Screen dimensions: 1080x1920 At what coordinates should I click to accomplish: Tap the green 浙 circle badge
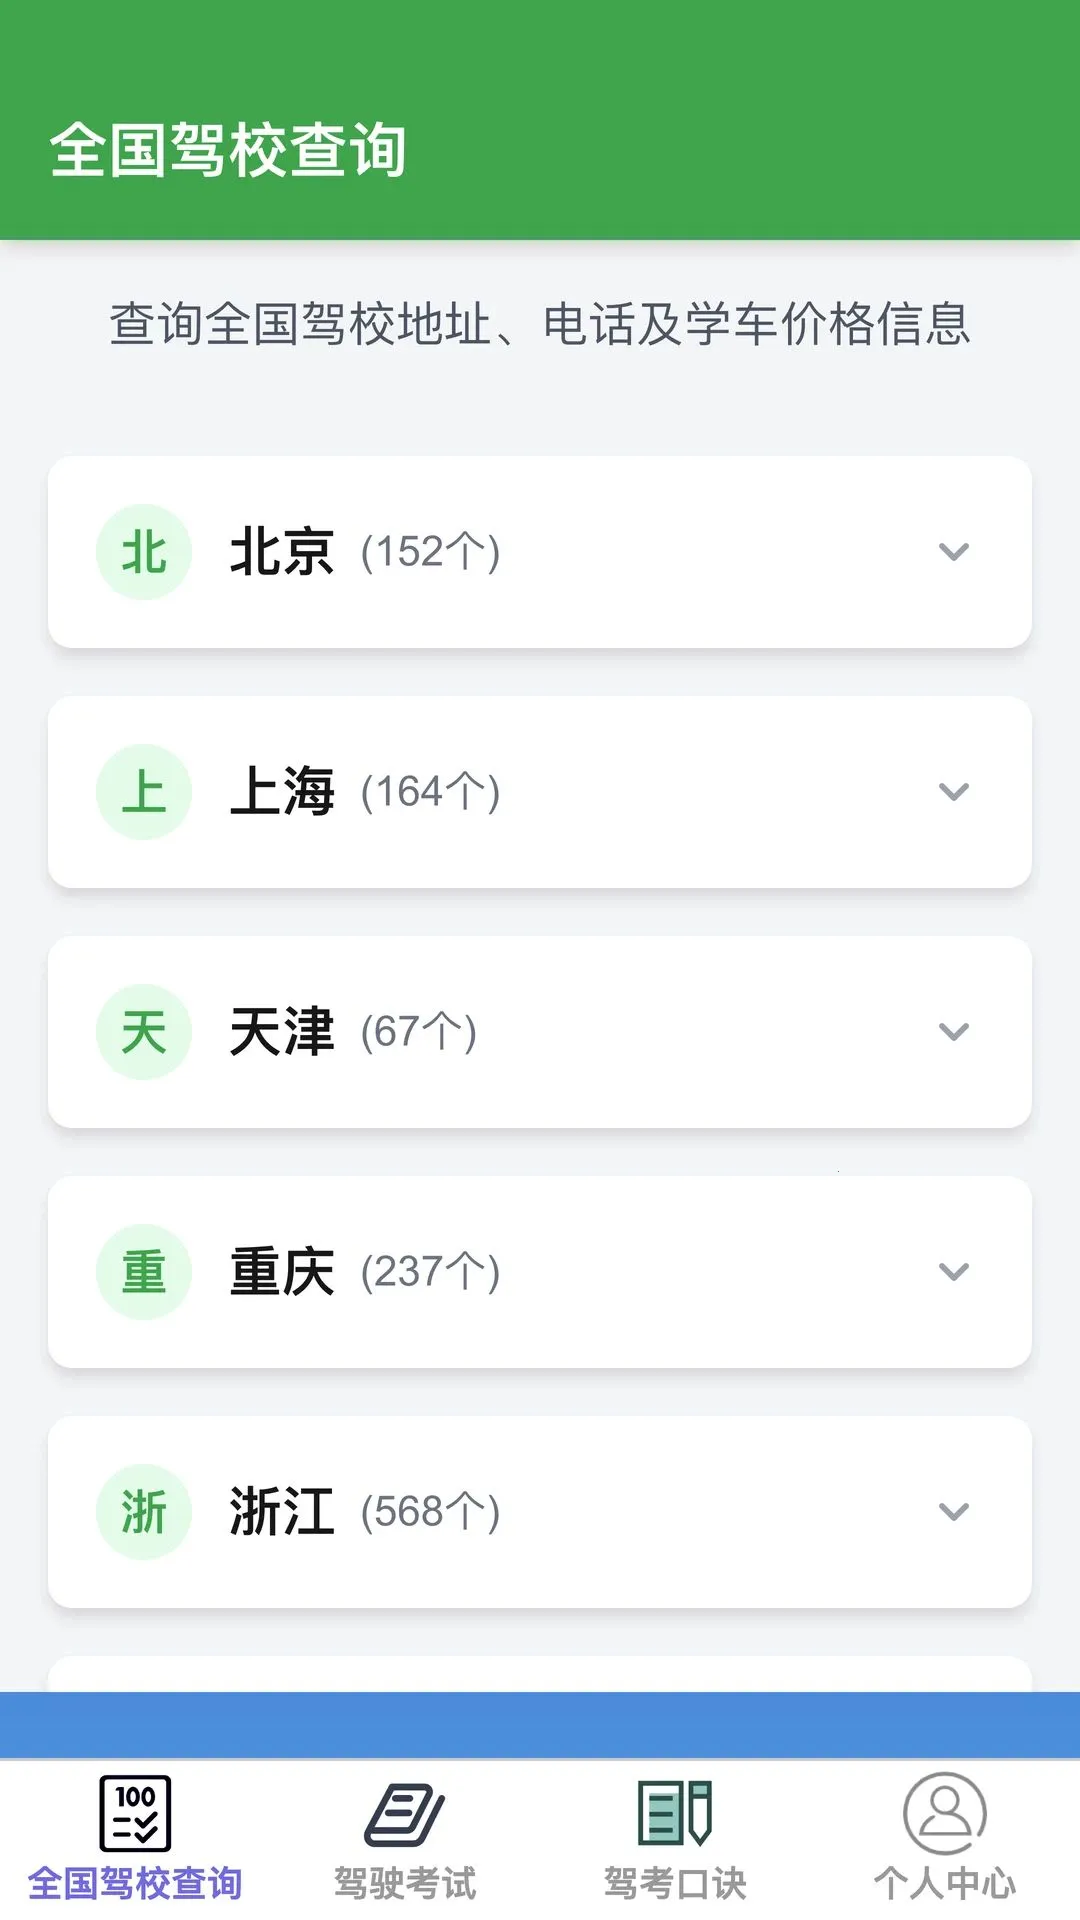pos(144,1512)
